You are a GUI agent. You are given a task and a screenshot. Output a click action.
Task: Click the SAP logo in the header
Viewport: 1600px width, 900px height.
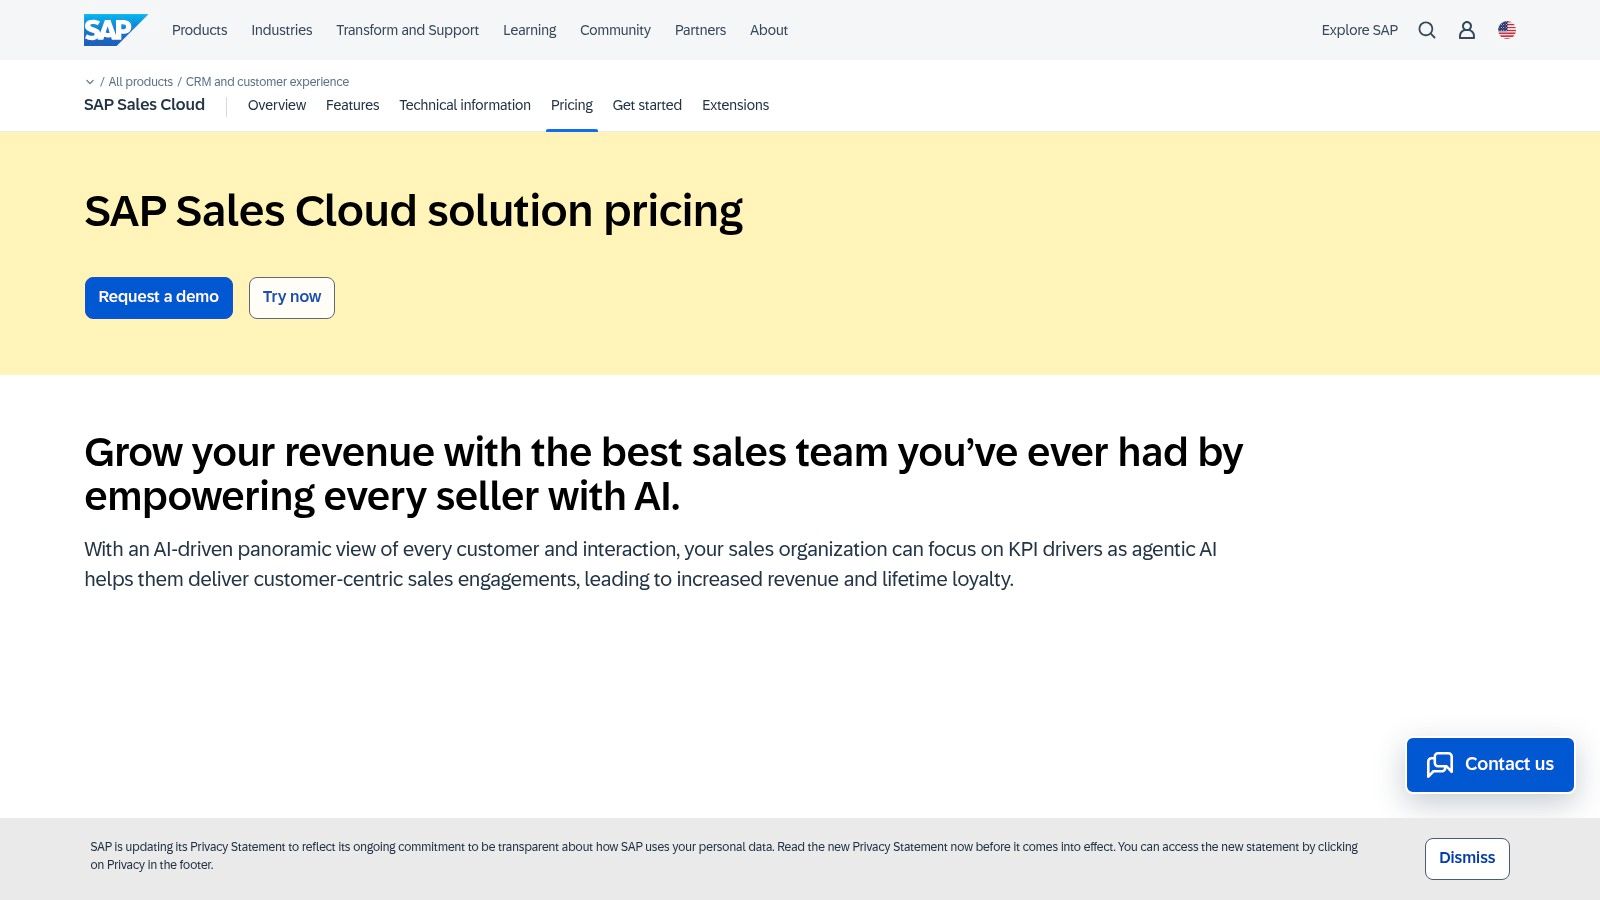[x=114, y=29]
